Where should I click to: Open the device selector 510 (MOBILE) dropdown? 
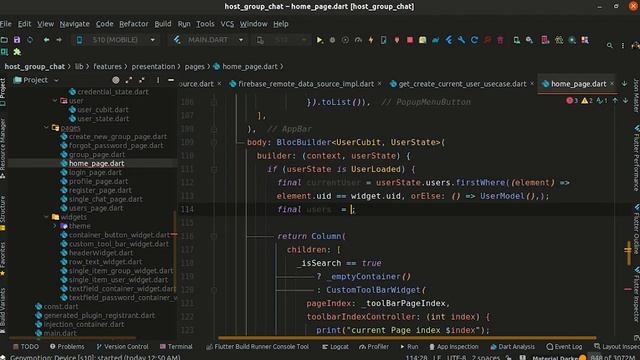pos(116,40)
